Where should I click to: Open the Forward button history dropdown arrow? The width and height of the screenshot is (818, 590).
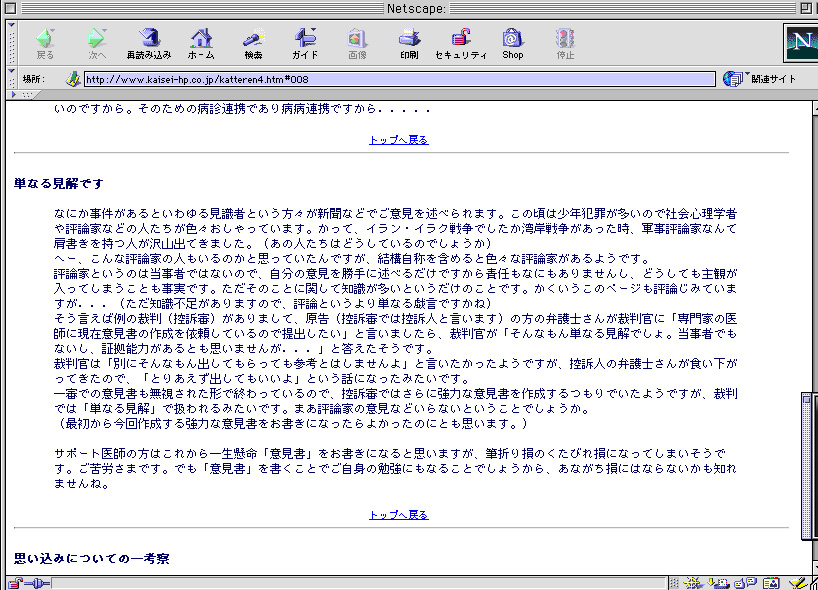coord(105,31)
